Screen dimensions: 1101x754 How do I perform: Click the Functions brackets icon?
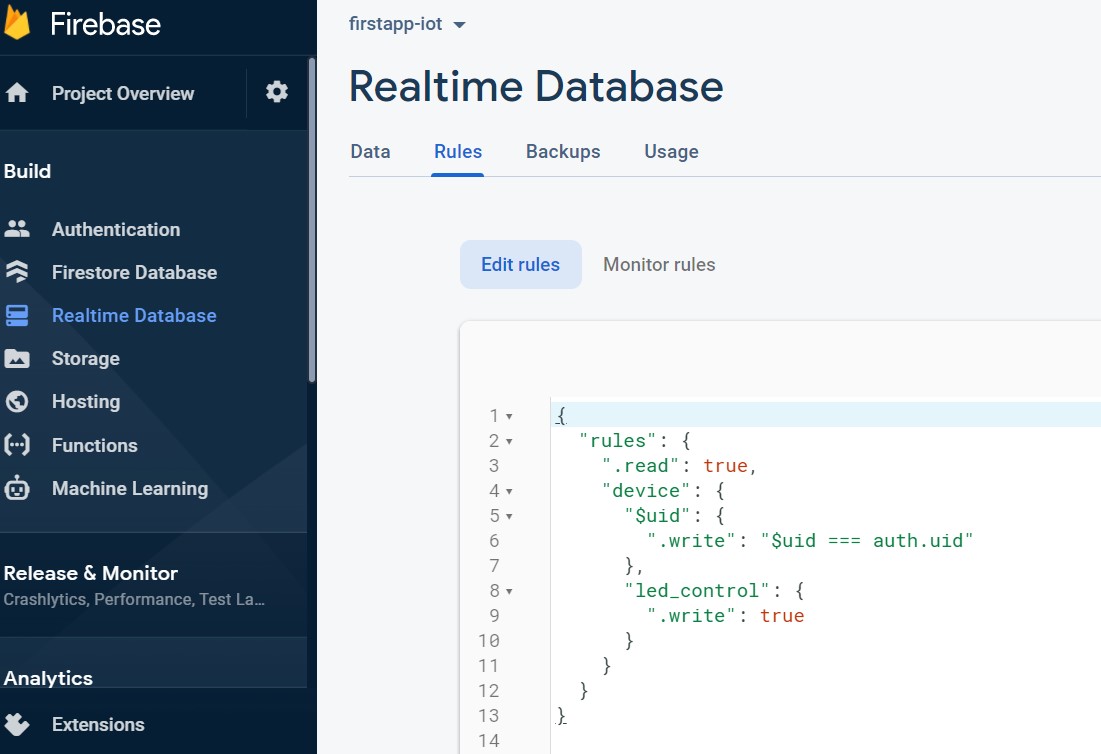17,445
